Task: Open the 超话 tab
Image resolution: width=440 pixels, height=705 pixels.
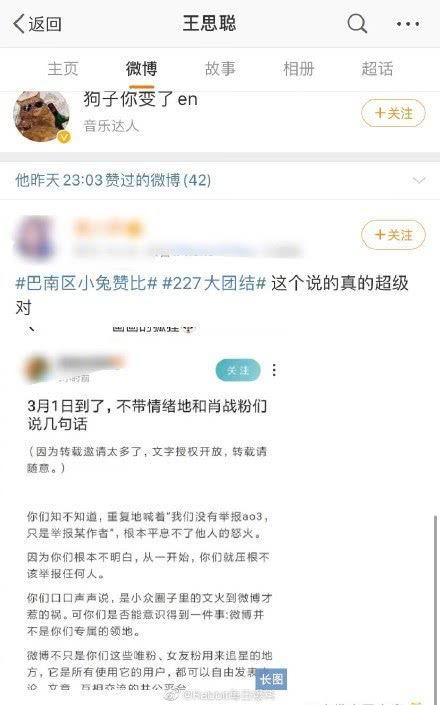Action: point(377,69)
